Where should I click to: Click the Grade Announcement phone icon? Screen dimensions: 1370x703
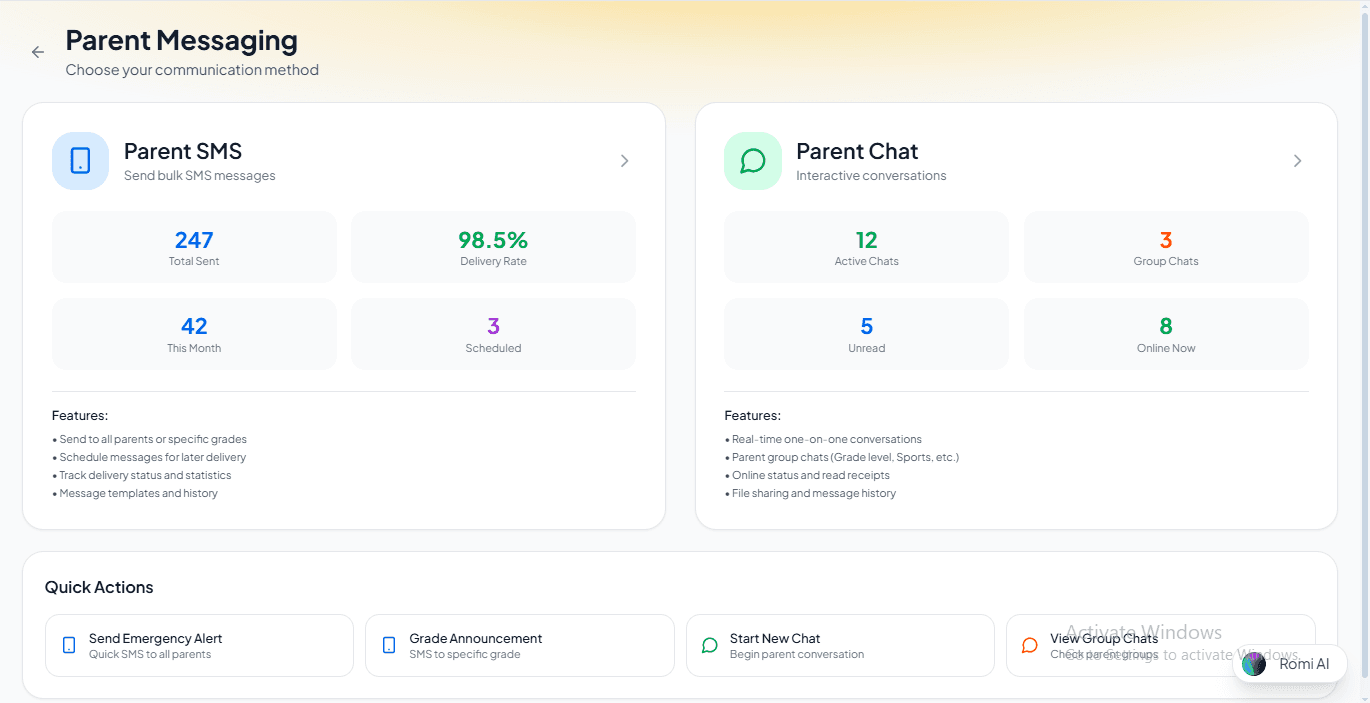click(x=389, y=646)
